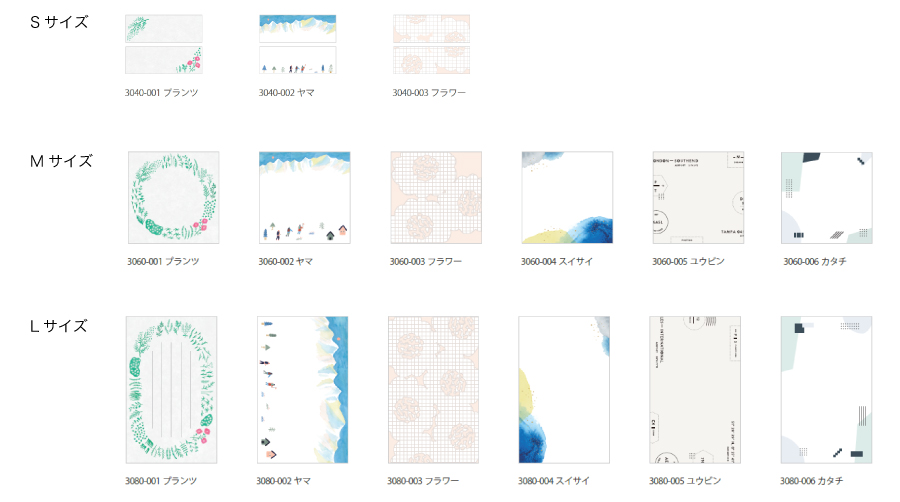
Task: Select L size 3080-006 カタチ design
Action: [x=826, y=389]
